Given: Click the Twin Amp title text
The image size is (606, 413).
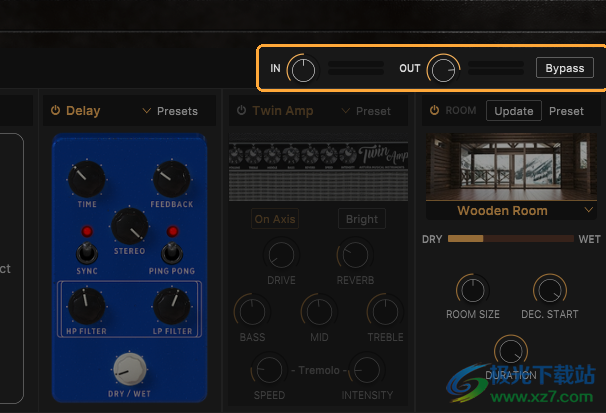Looking at the screenshot, I should click(283, 111).
